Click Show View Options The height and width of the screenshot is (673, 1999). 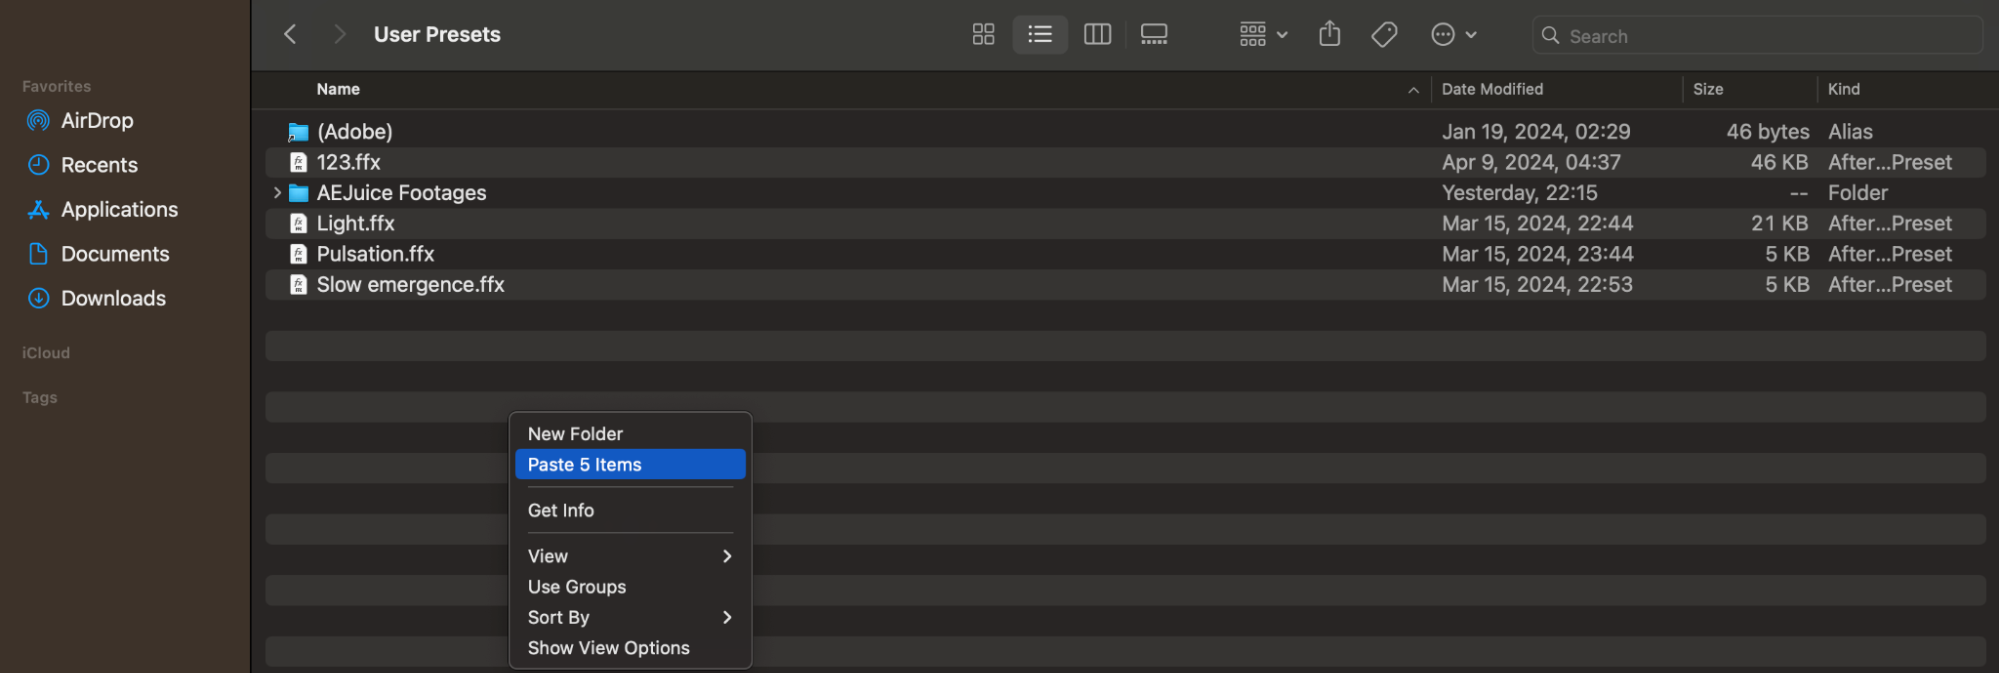[608, 648]
